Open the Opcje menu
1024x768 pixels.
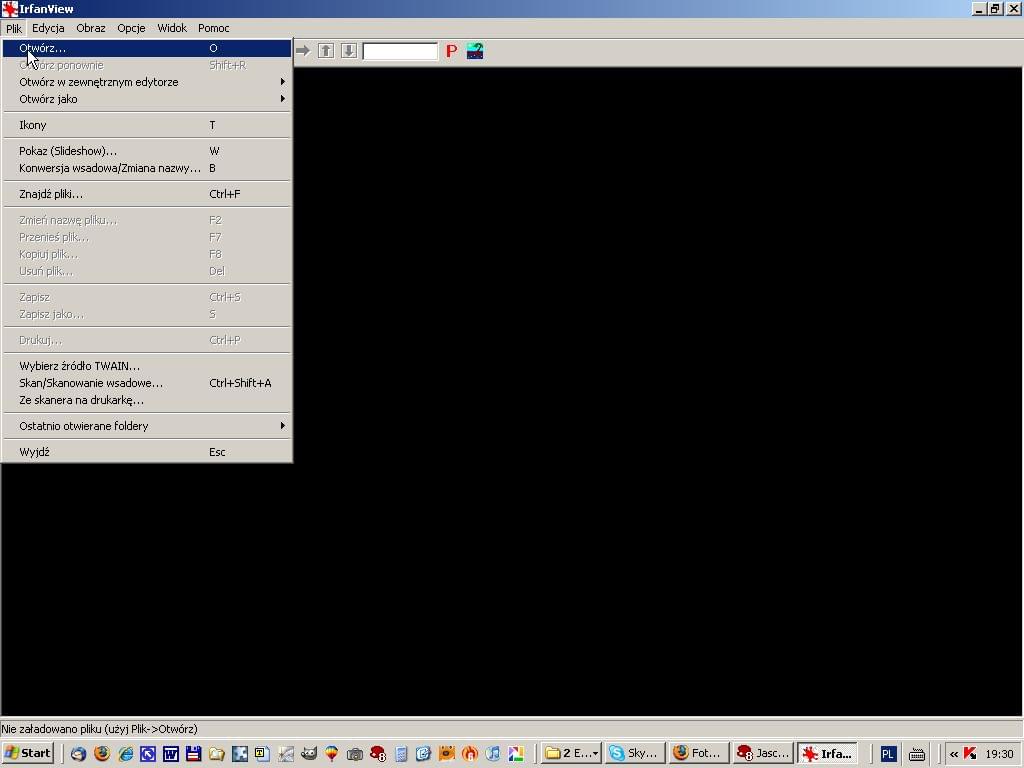(x=131, y=28)
